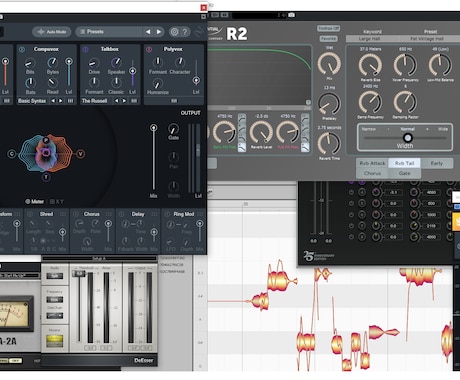Adjust the output Mix slider
Screen dimensions: 460x380
[154, 128]
